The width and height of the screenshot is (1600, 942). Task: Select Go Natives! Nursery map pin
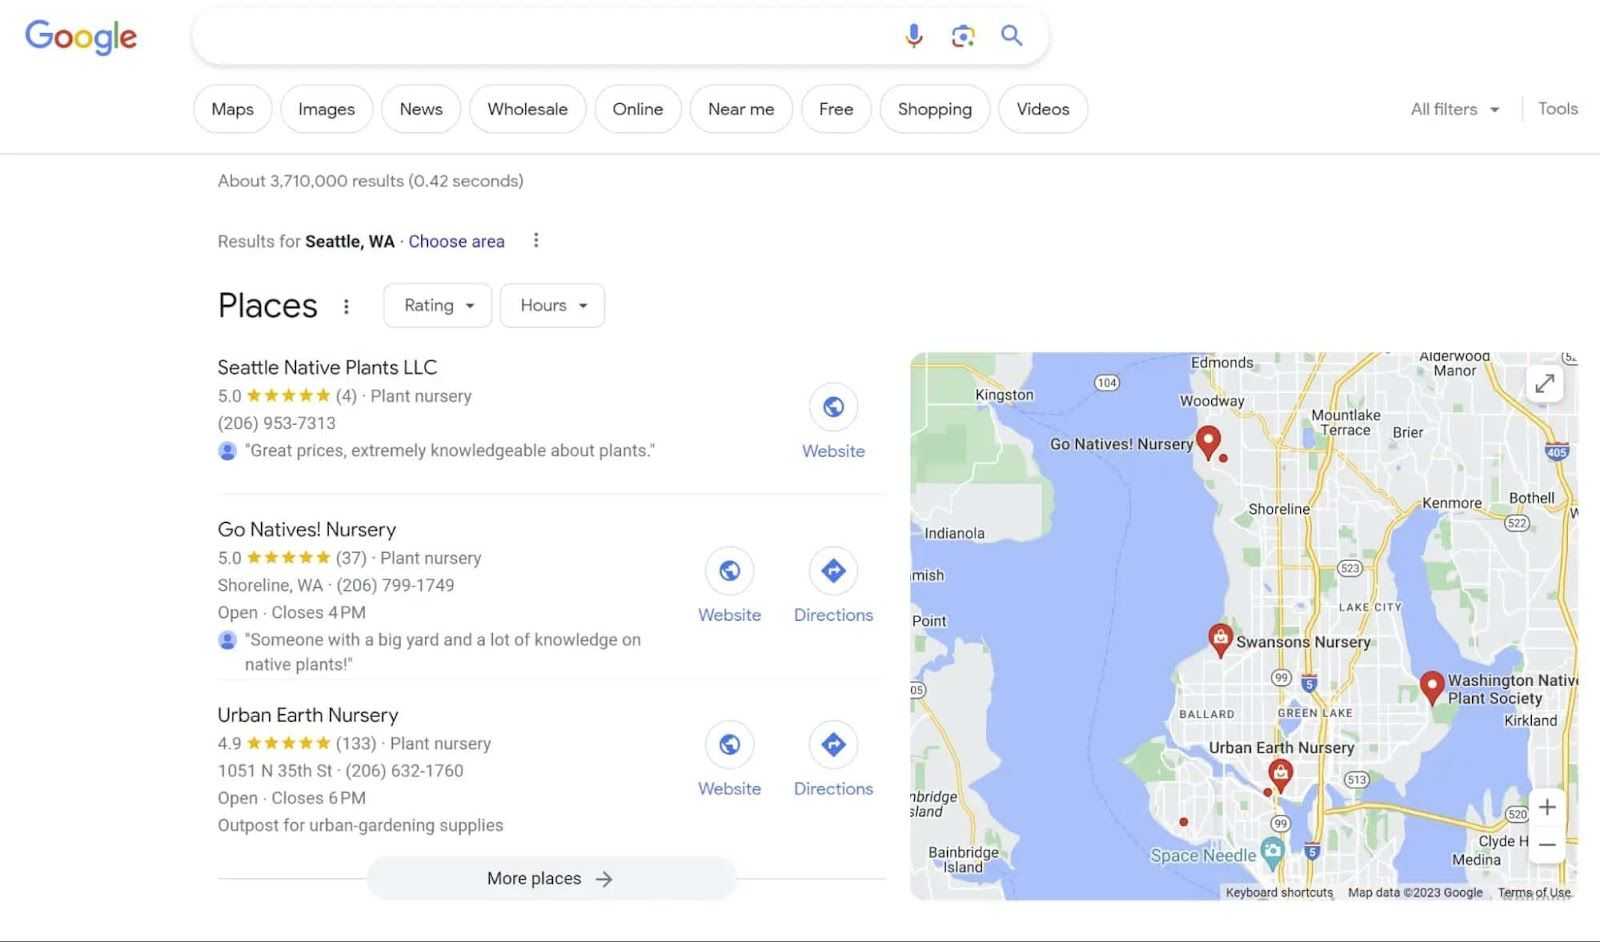pos(1209,441)
